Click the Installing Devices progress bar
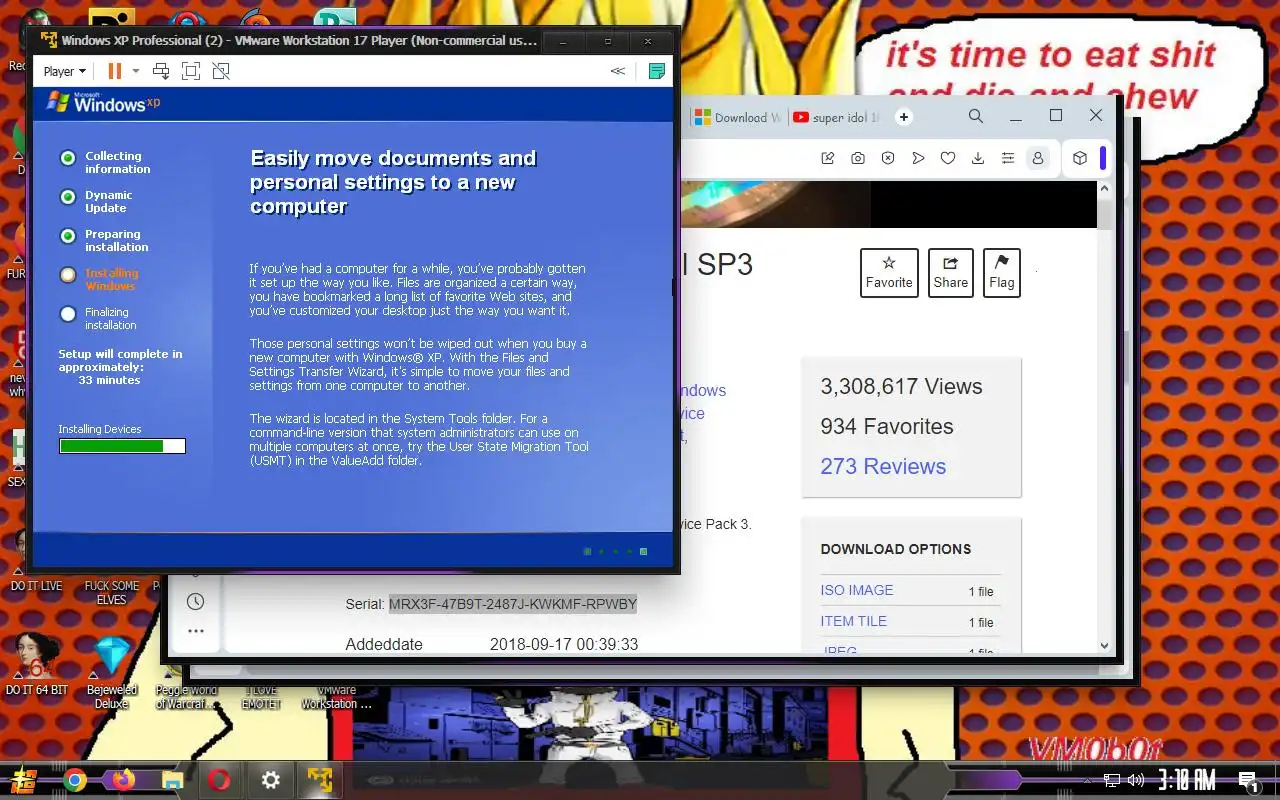Image resolution: width=1280 pixels, height=800 pixels. [x=122, y=446]
